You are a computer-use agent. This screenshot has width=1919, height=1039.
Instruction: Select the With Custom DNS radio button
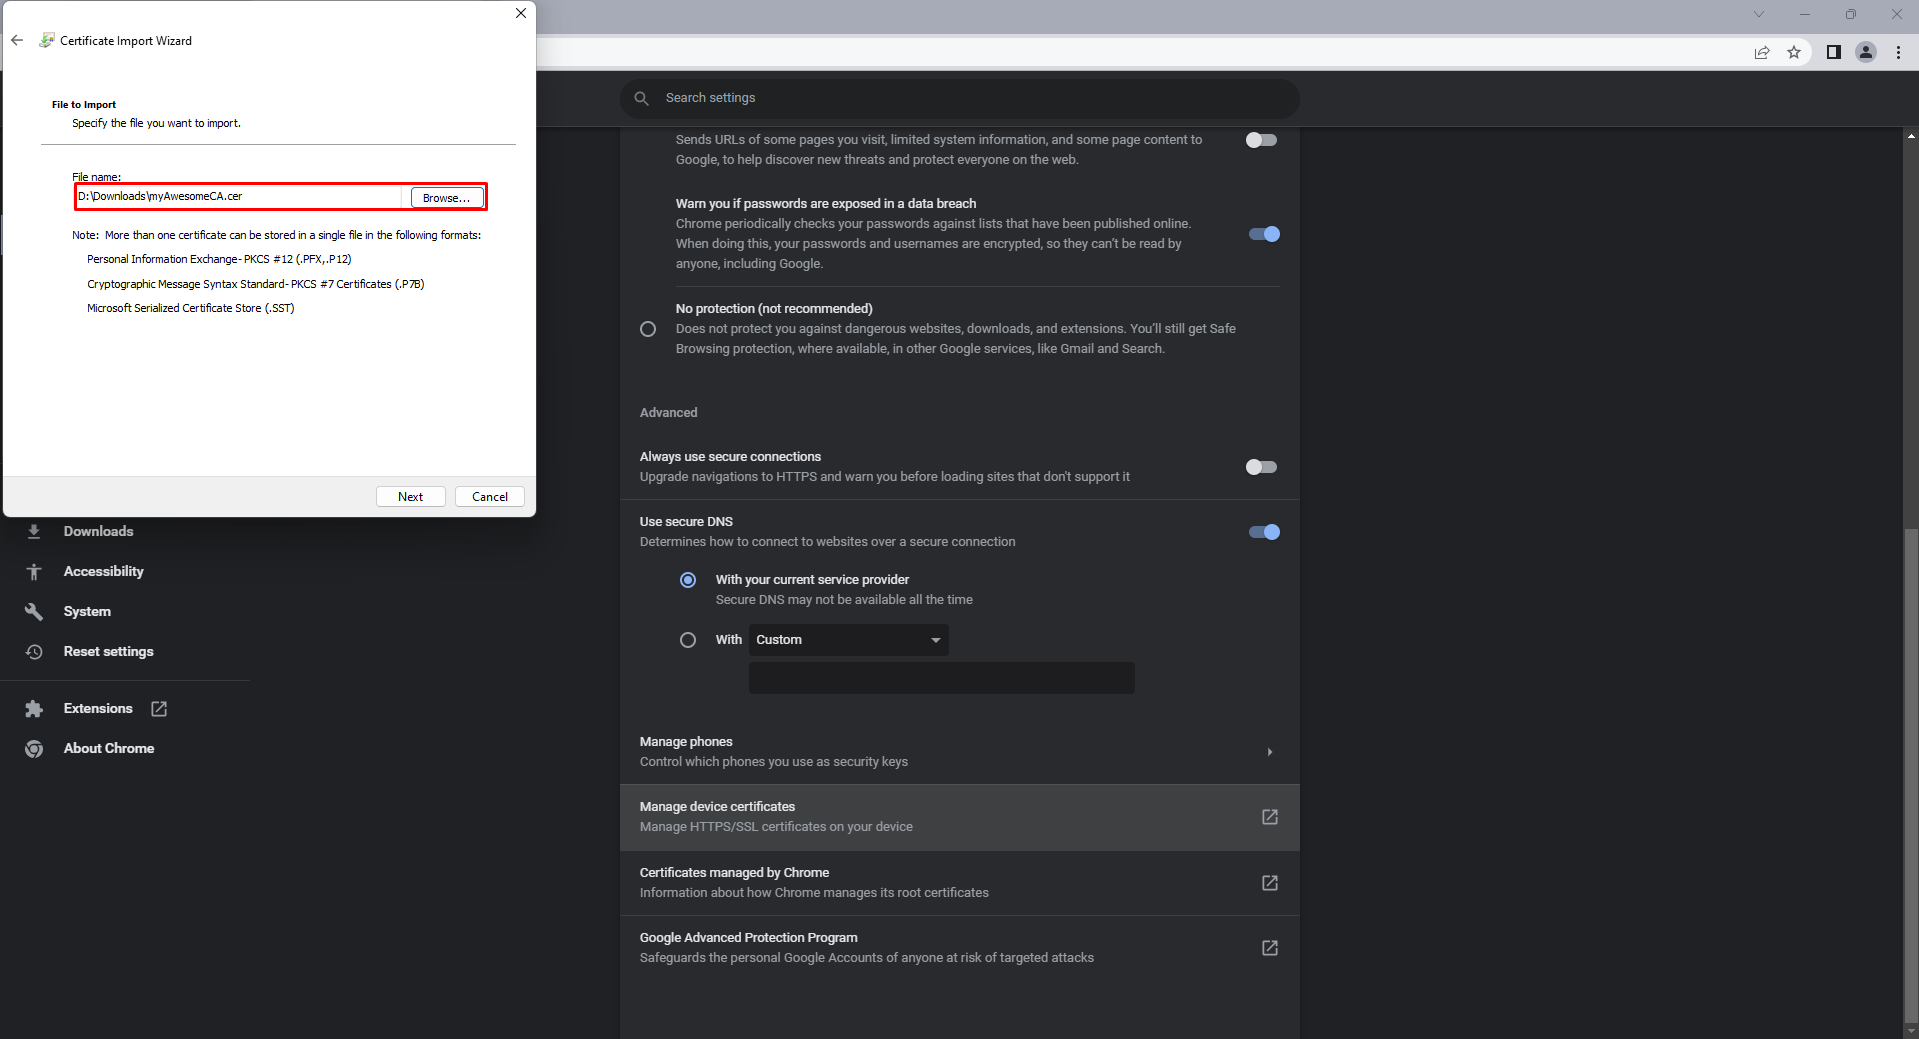point(688,640)
